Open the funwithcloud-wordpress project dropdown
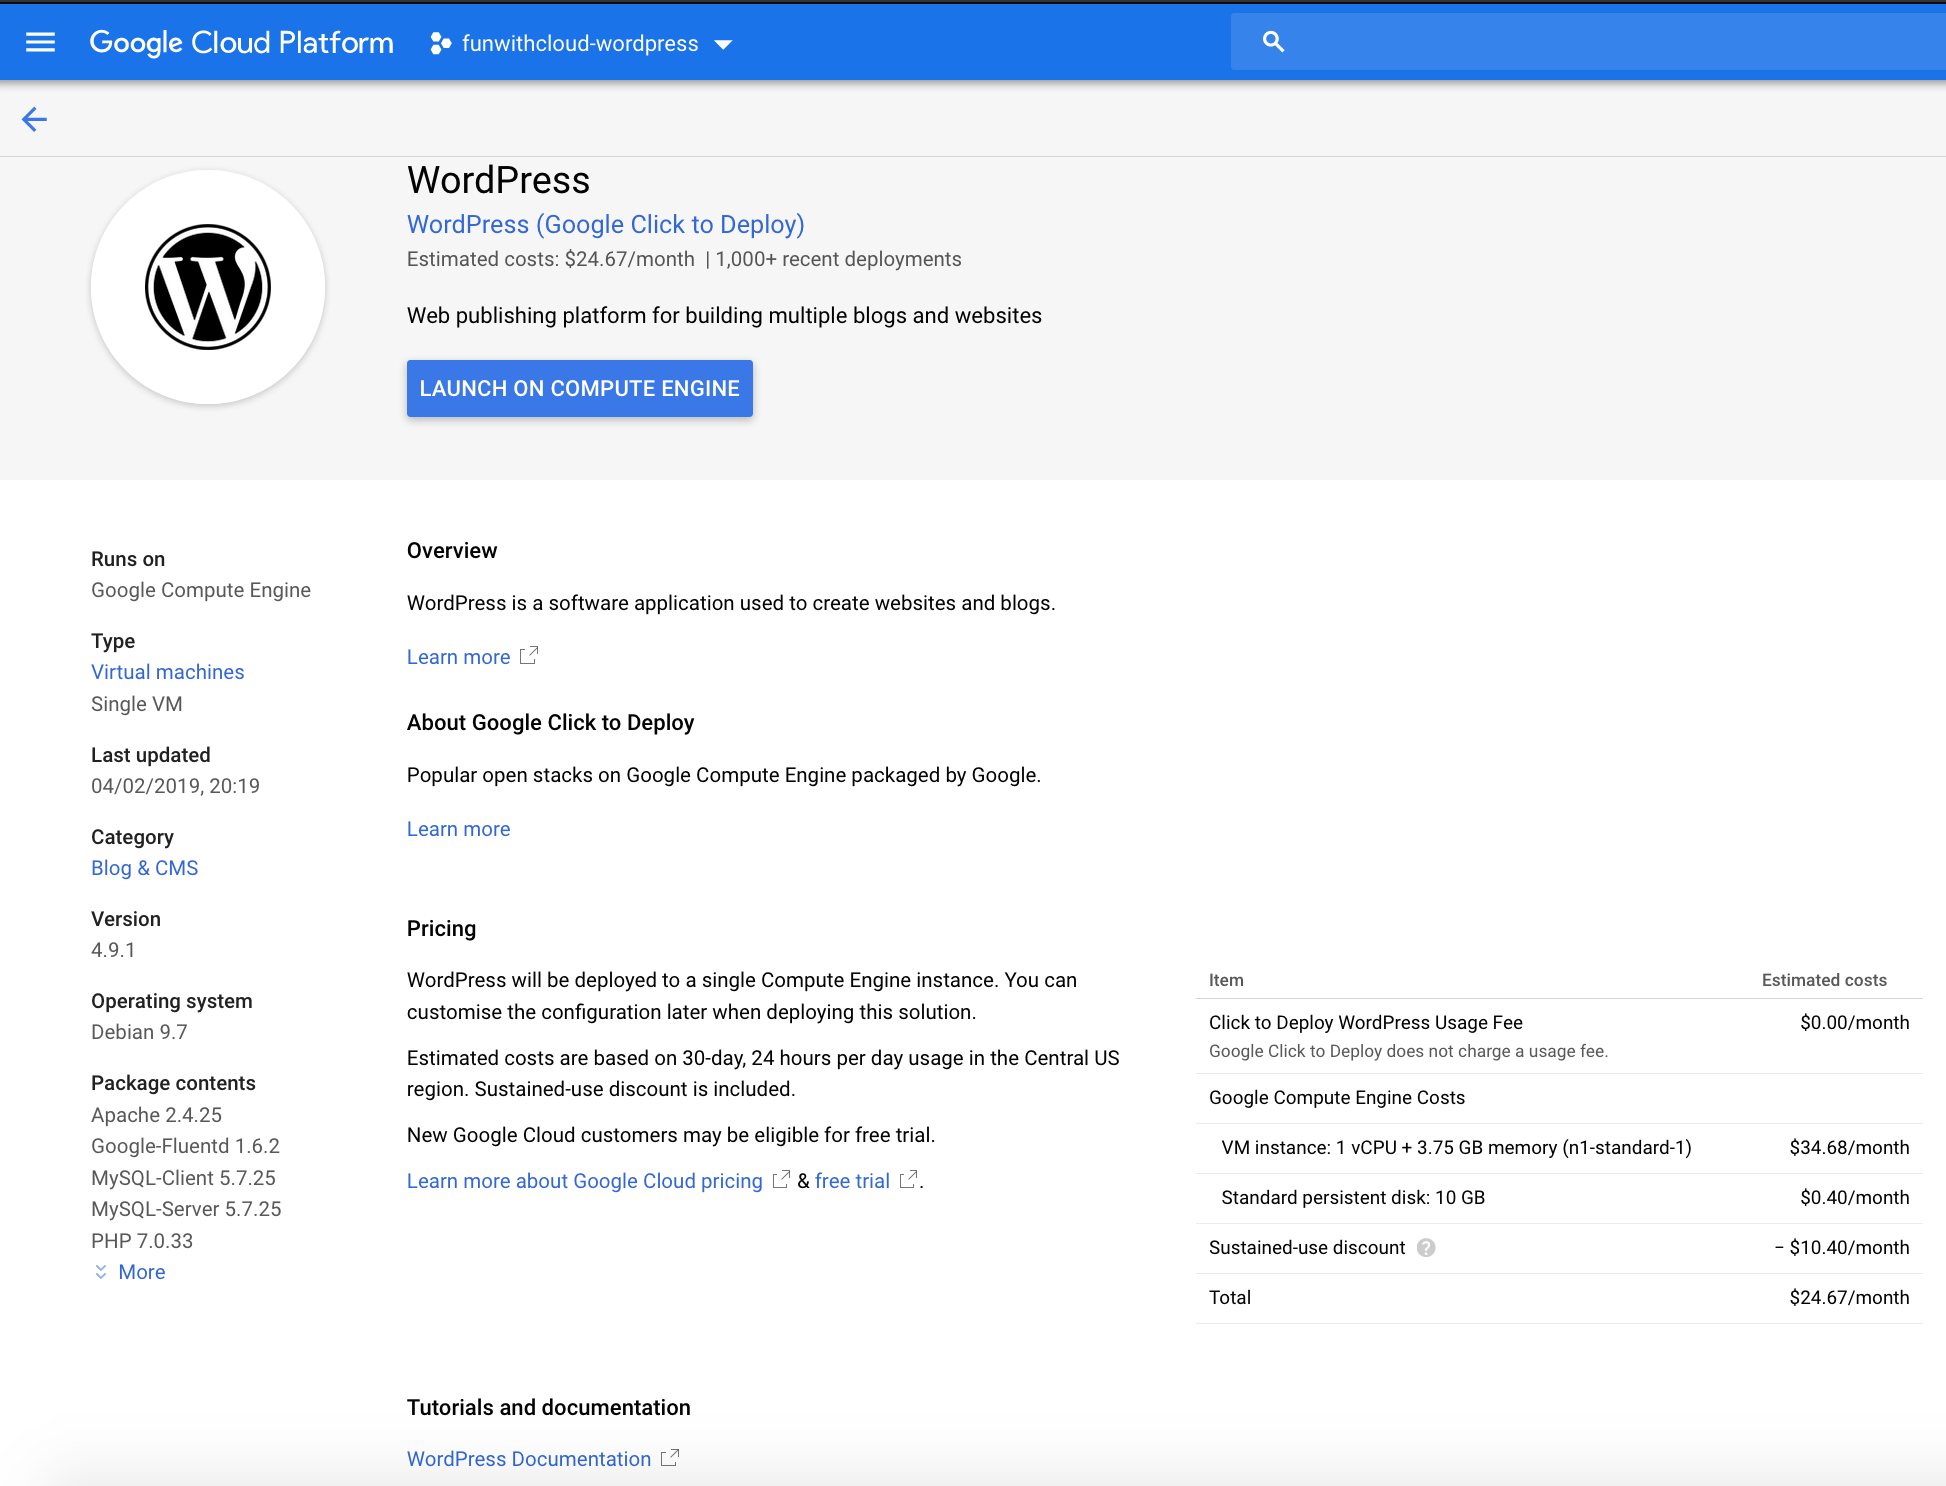Screen dimensions: 1946x1486 (580, 44)
